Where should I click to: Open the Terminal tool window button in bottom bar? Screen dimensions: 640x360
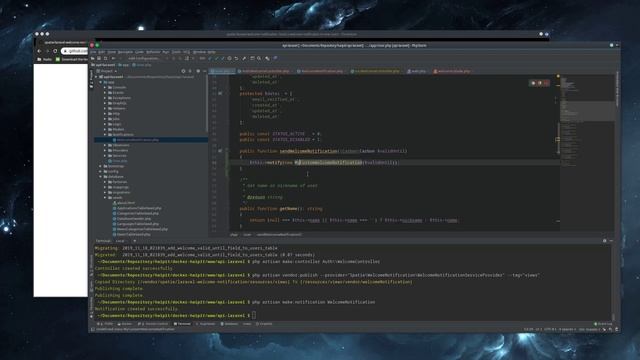[182, 324]
